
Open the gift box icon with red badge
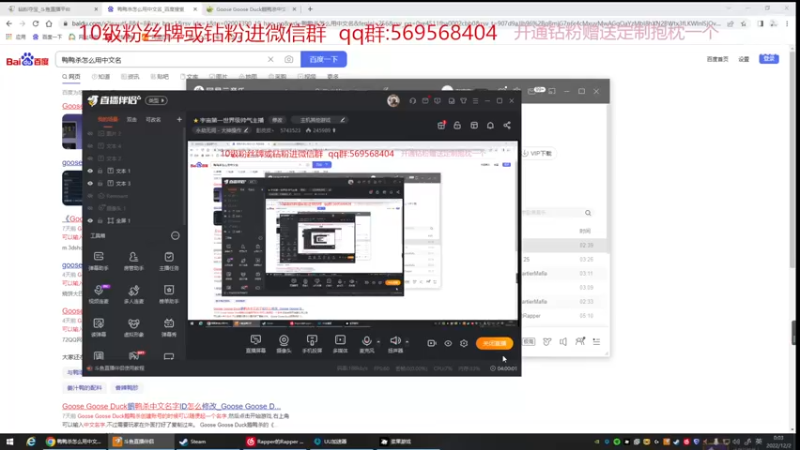441,126
